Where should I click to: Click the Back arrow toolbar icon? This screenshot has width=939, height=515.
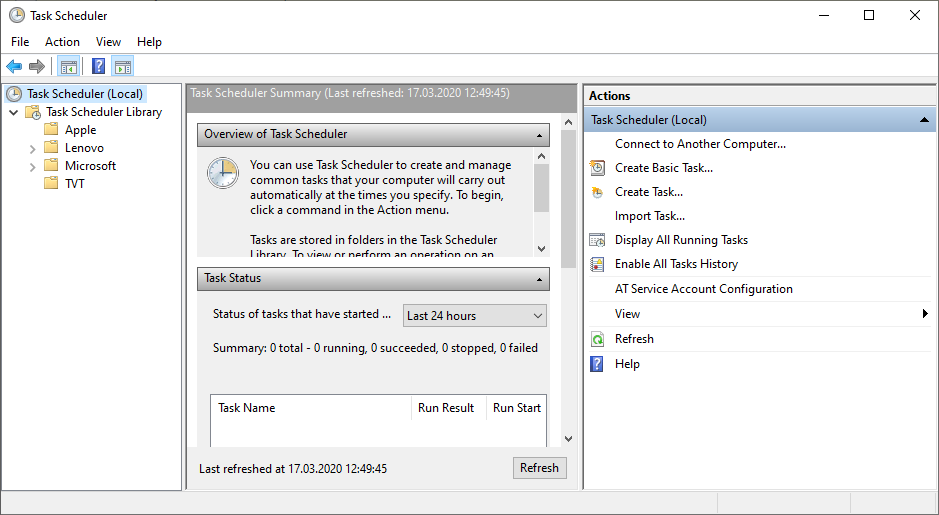pos(14,67)
